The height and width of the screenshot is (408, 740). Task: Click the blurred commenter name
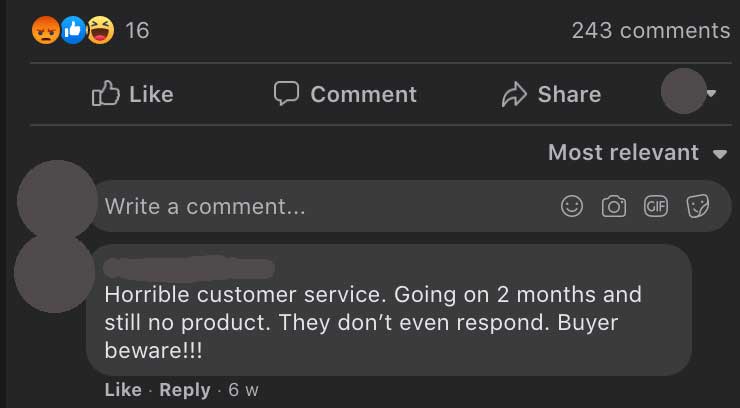point(189,268)
